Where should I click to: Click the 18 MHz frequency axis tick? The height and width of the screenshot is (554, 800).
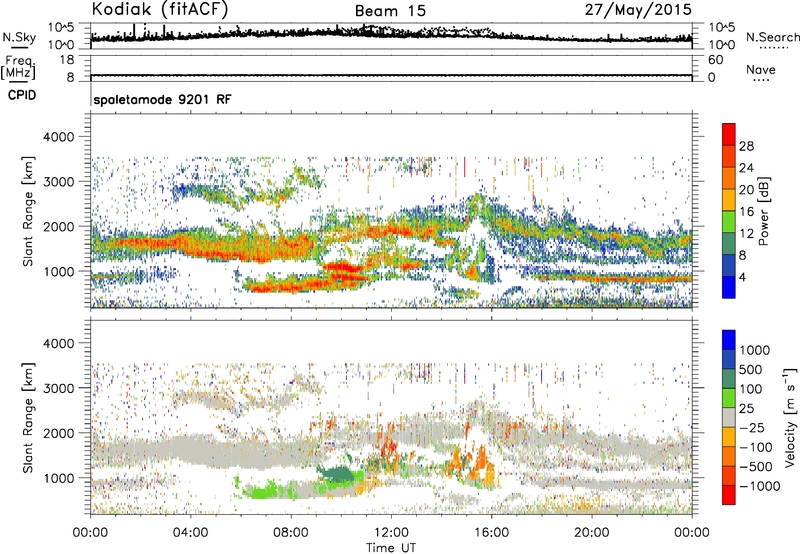[x=66, y=60]
